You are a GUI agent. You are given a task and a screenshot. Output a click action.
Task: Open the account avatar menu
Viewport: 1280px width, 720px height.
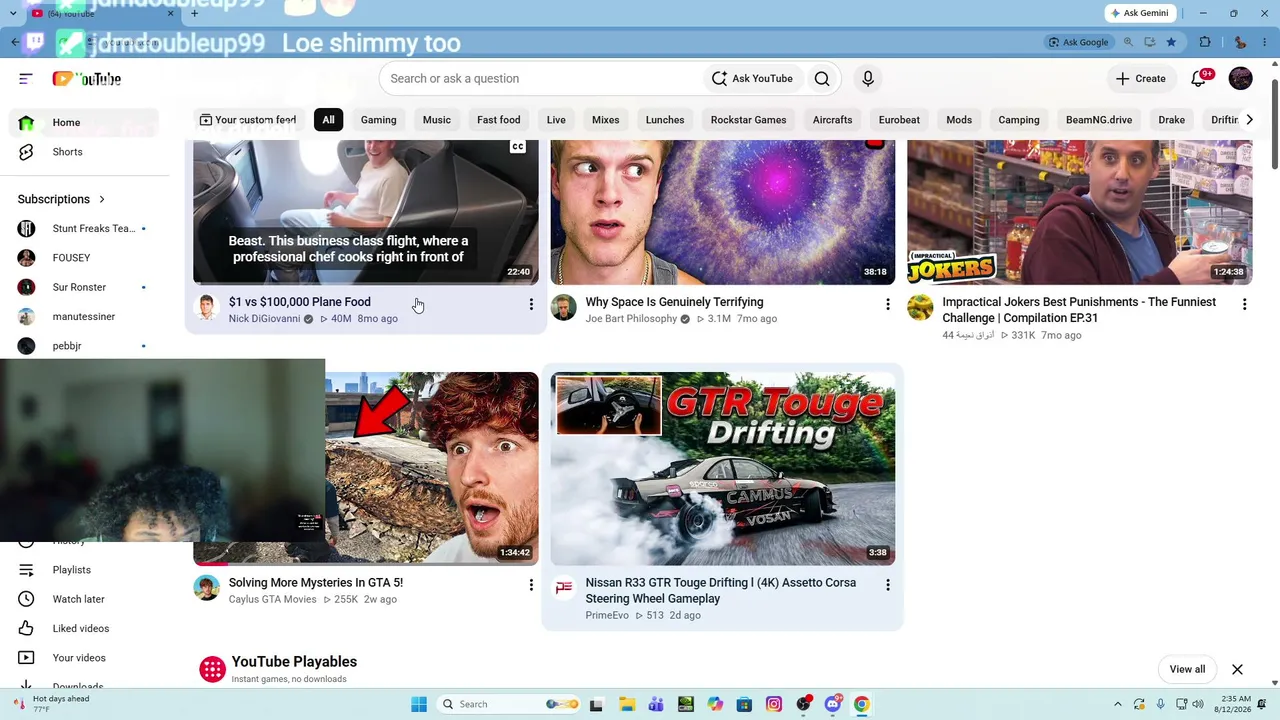[1241, 79]
